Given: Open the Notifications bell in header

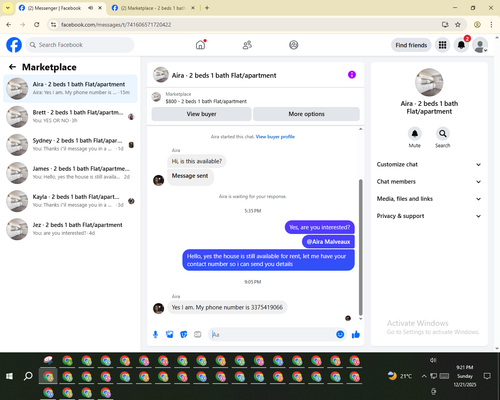Looking at the screenshot, I should (x=461, y=45).
